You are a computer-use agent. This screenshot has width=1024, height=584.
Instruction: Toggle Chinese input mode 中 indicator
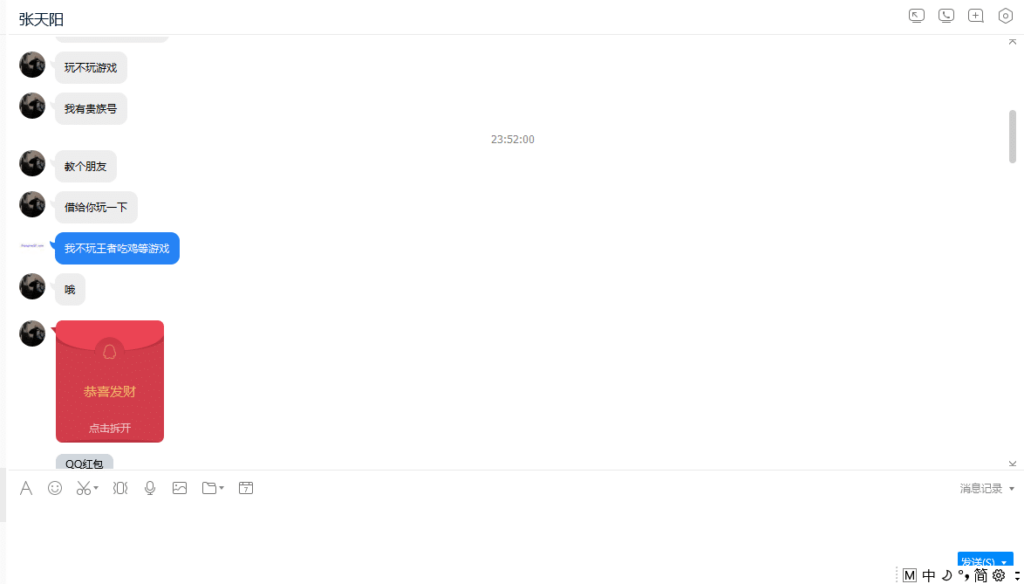pos(929,576)
